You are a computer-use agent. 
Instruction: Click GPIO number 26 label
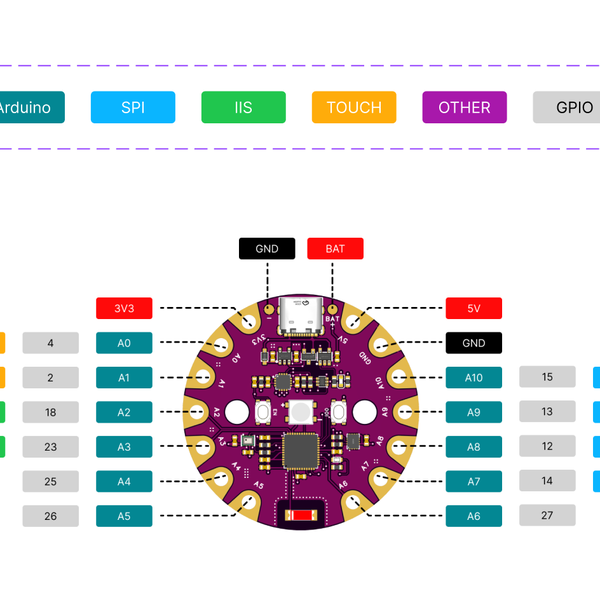[x=51, y=516]
